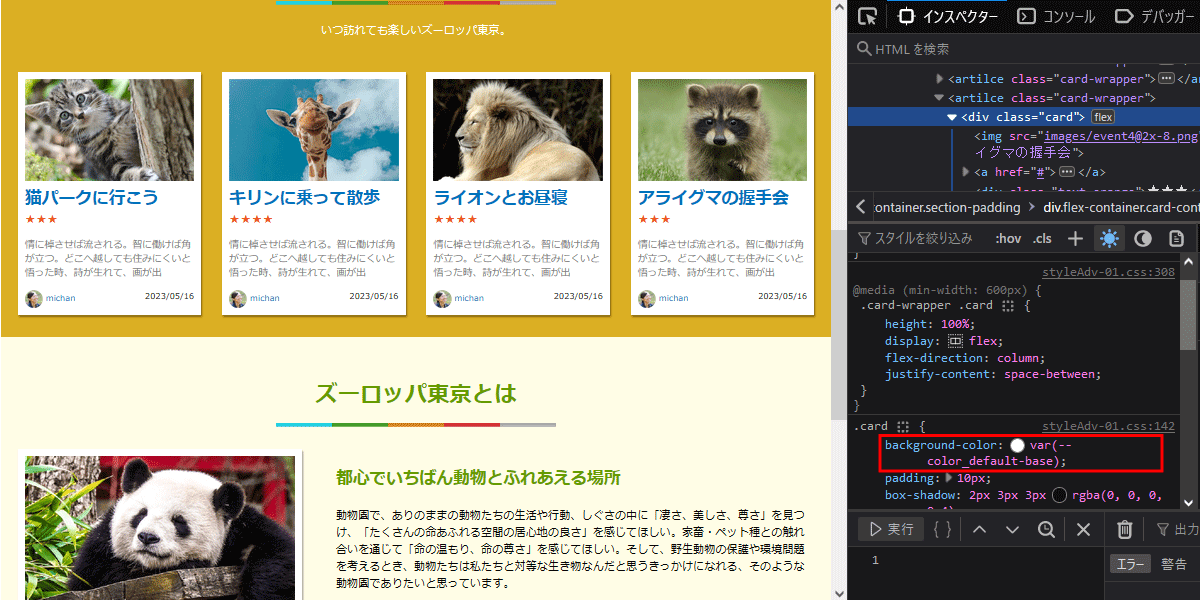Toggle print media simulation icon

click(1177, 238)
